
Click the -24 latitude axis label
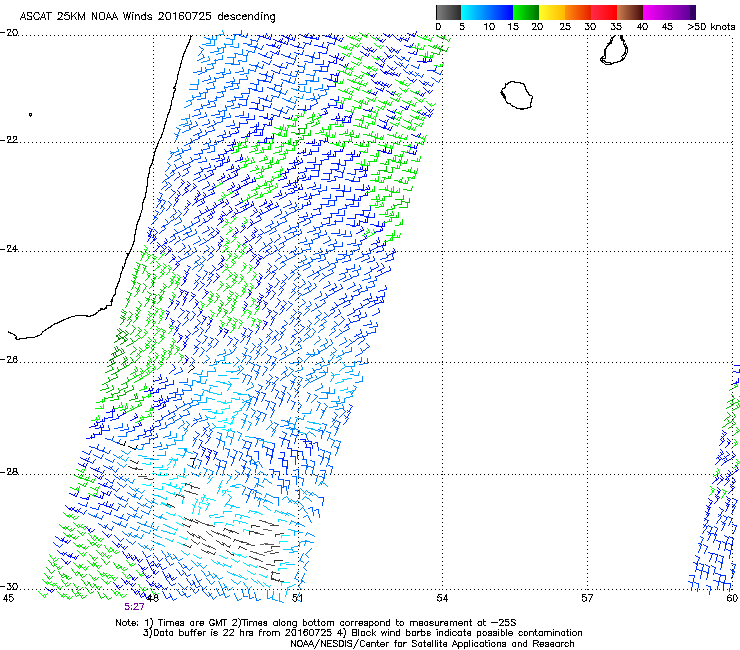[x=9, y=249]
